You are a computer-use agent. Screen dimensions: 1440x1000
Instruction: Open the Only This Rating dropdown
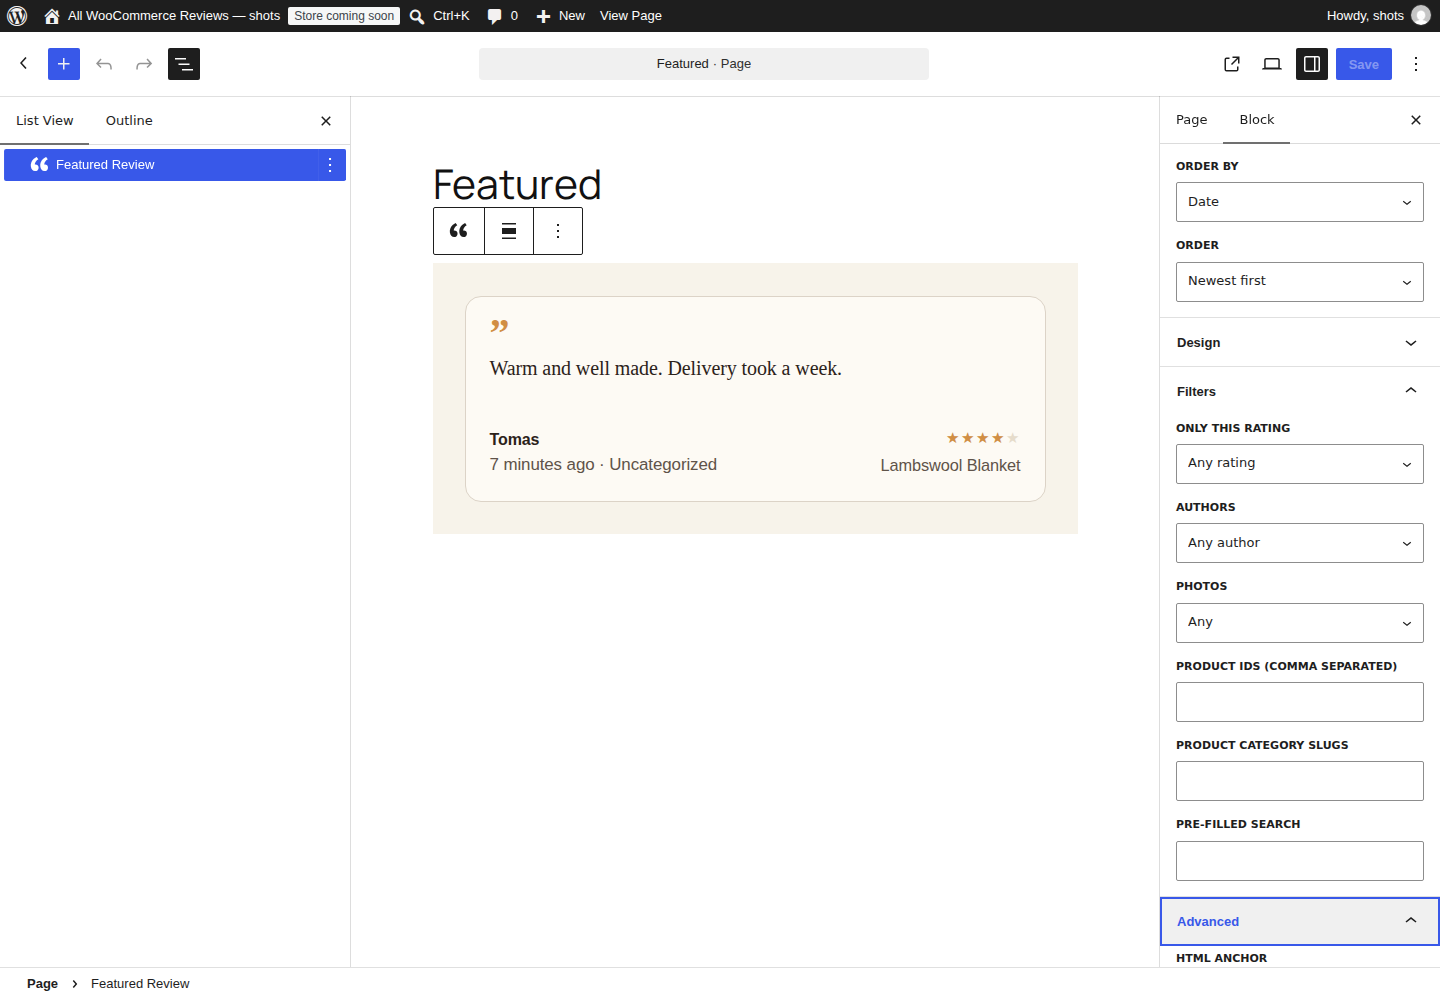(x=1300, y=464)
